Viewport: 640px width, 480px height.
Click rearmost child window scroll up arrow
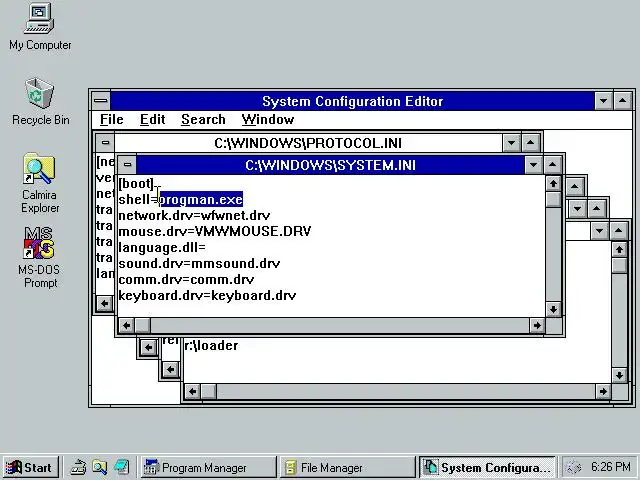pyautogui.click(x=619, y=250)
